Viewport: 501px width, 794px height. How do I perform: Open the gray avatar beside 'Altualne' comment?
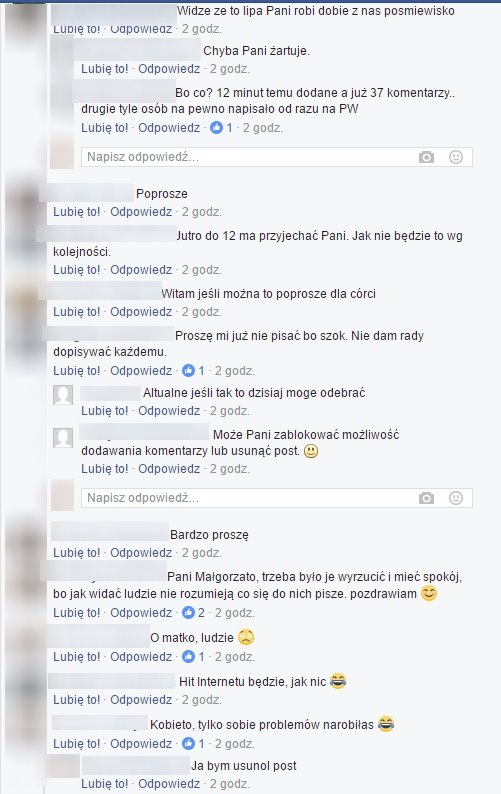(63, 395)
